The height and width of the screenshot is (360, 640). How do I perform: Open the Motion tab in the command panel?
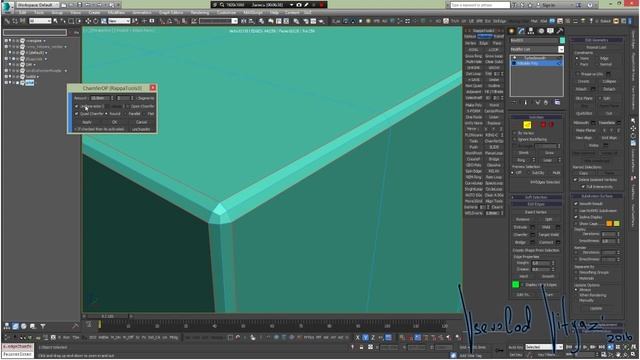[541, 31]
